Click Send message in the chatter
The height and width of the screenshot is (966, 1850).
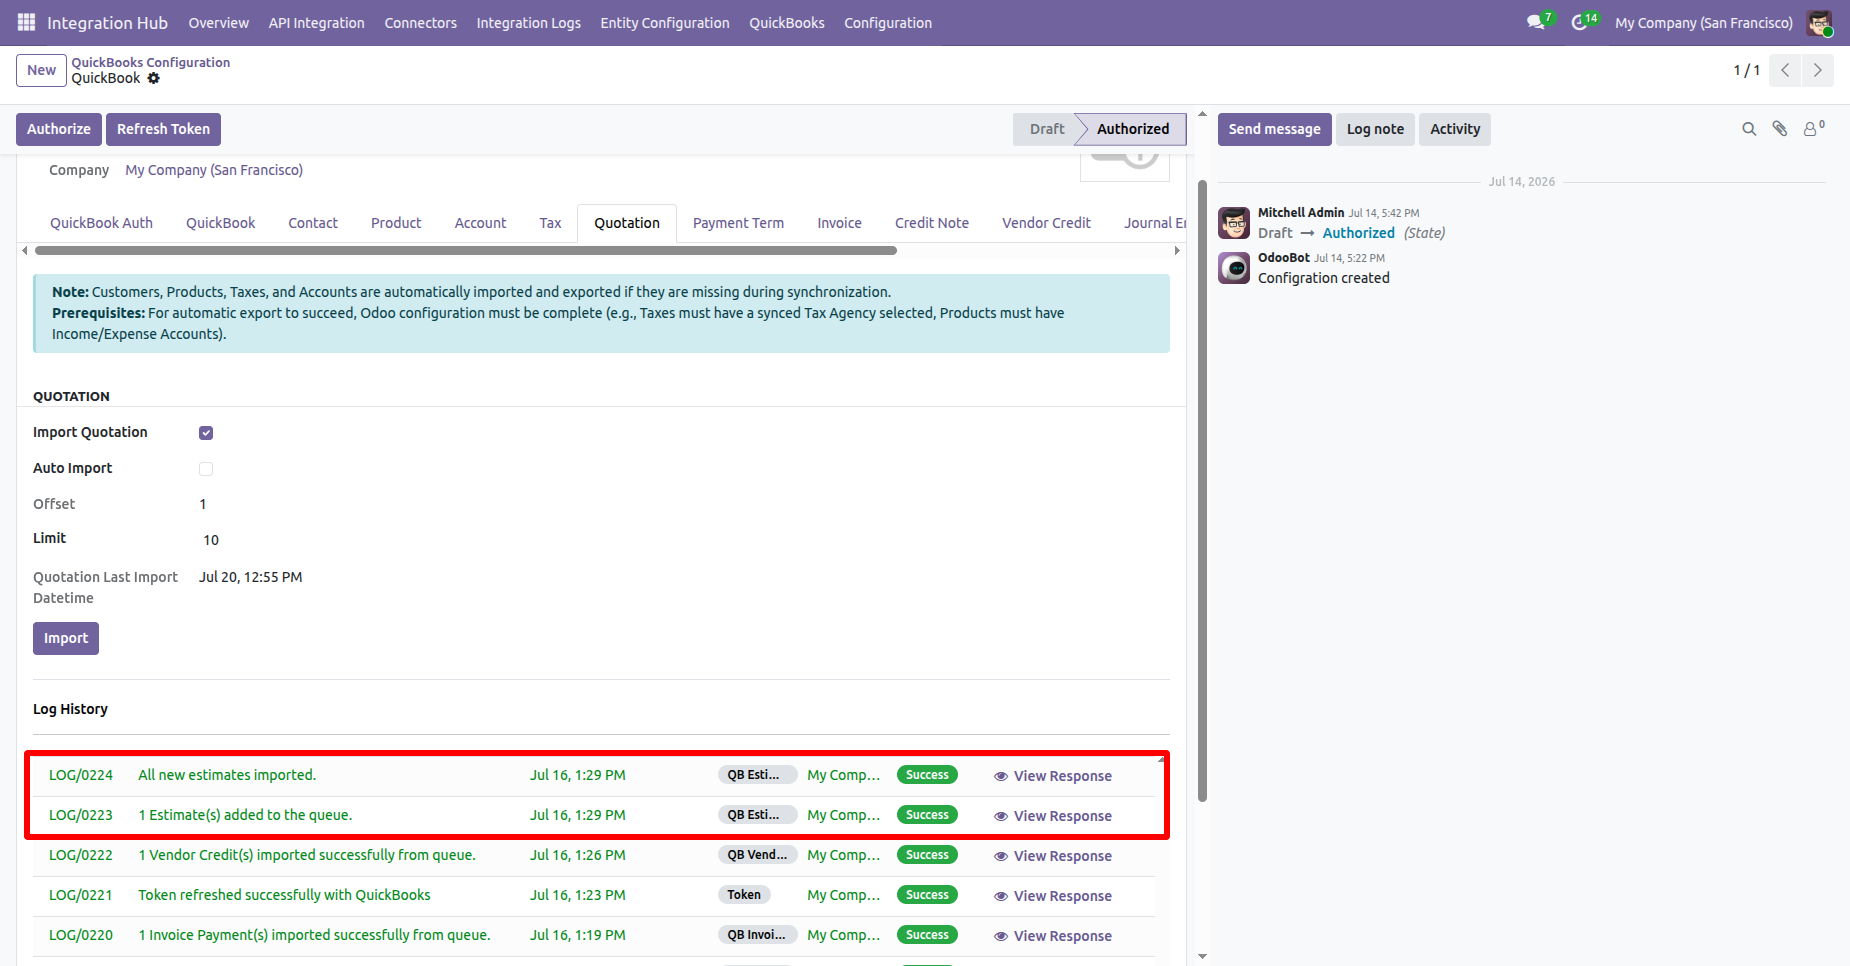click(1274, 129)
